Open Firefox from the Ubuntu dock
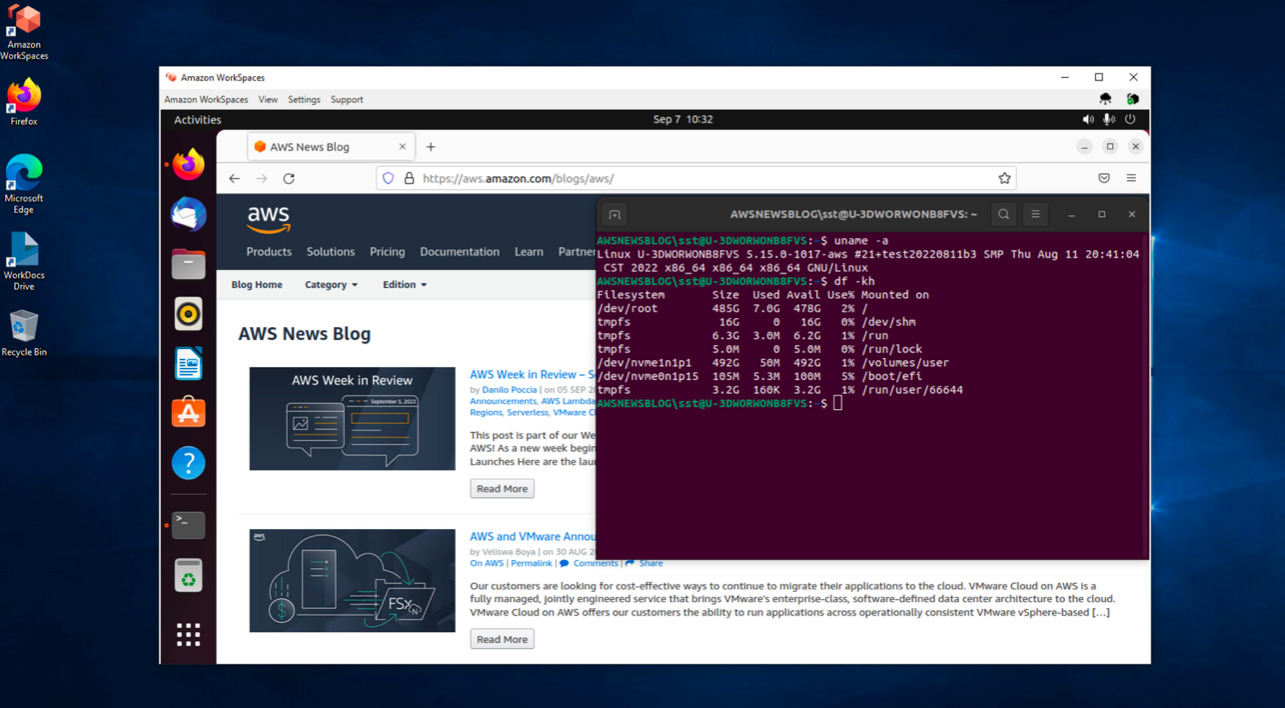 [188, 164]
